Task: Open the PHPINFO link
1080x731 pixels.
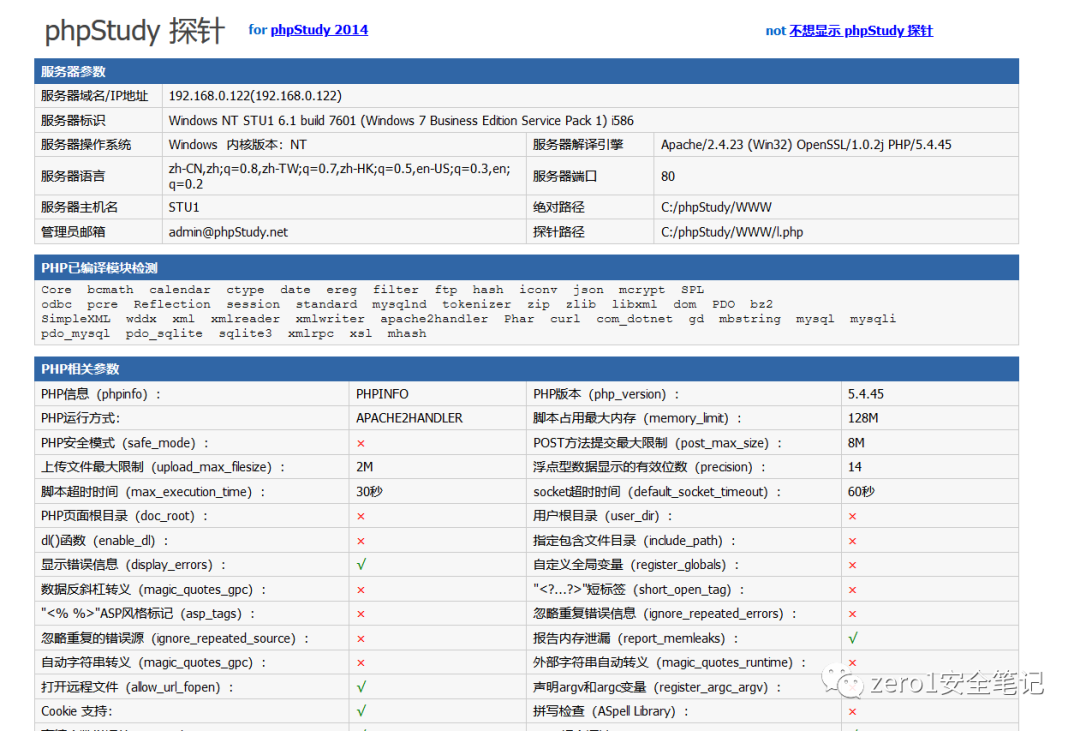Action: pos(382,394)
